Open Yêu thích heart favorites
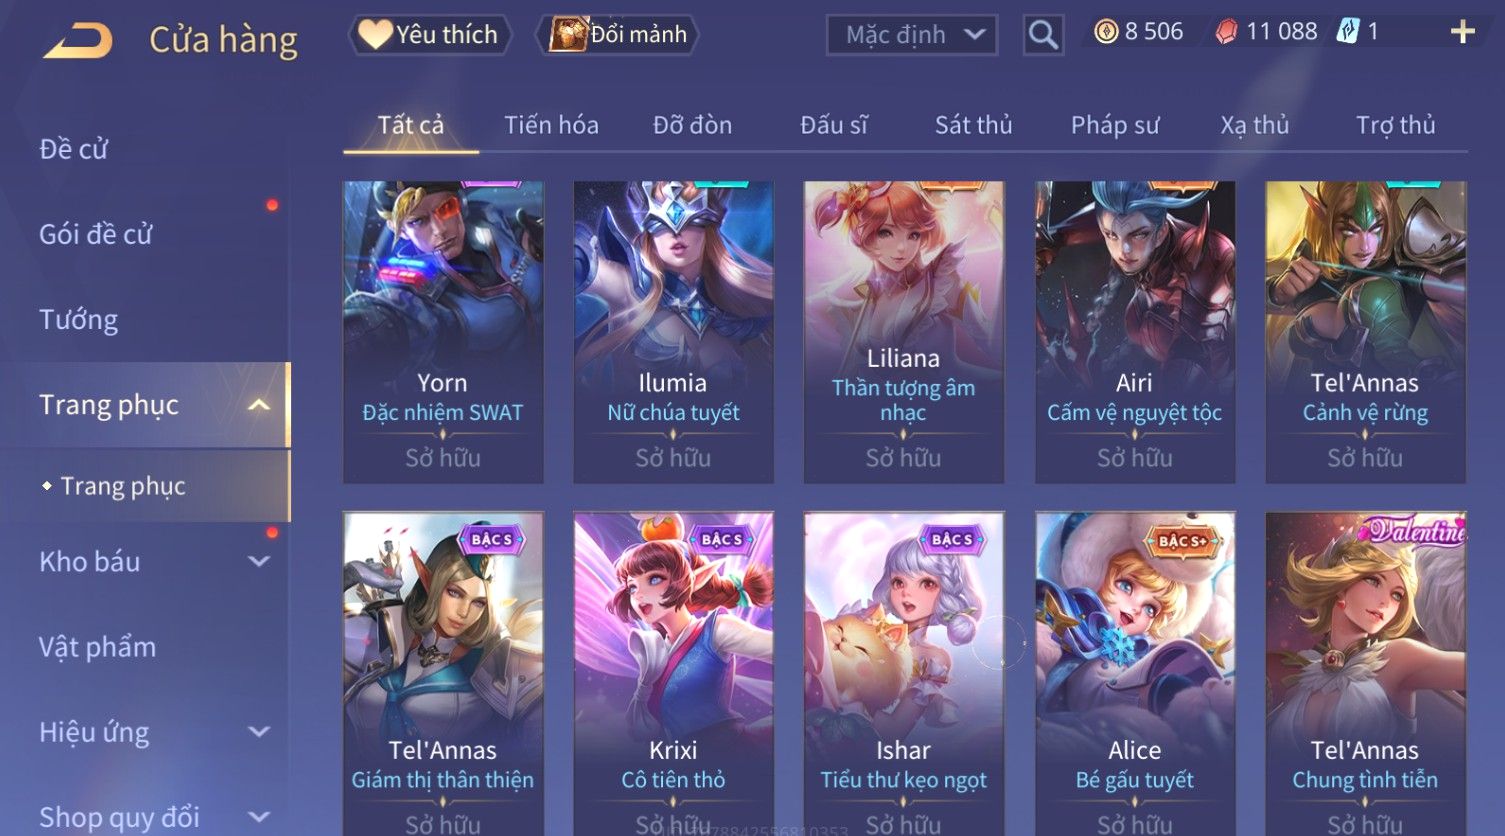The height and width of the screenshot is (836, 1505). pos(429,35)
